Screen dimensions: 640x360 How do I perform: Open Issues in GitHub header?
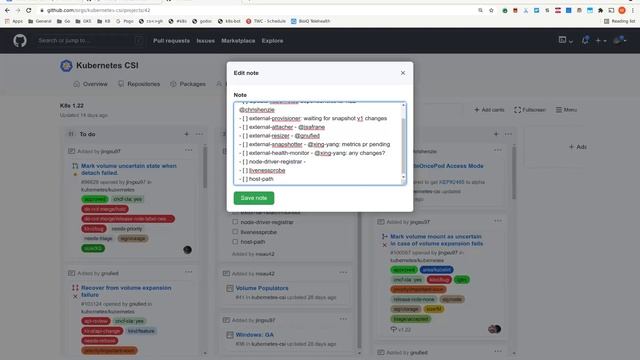coord(205,41)
